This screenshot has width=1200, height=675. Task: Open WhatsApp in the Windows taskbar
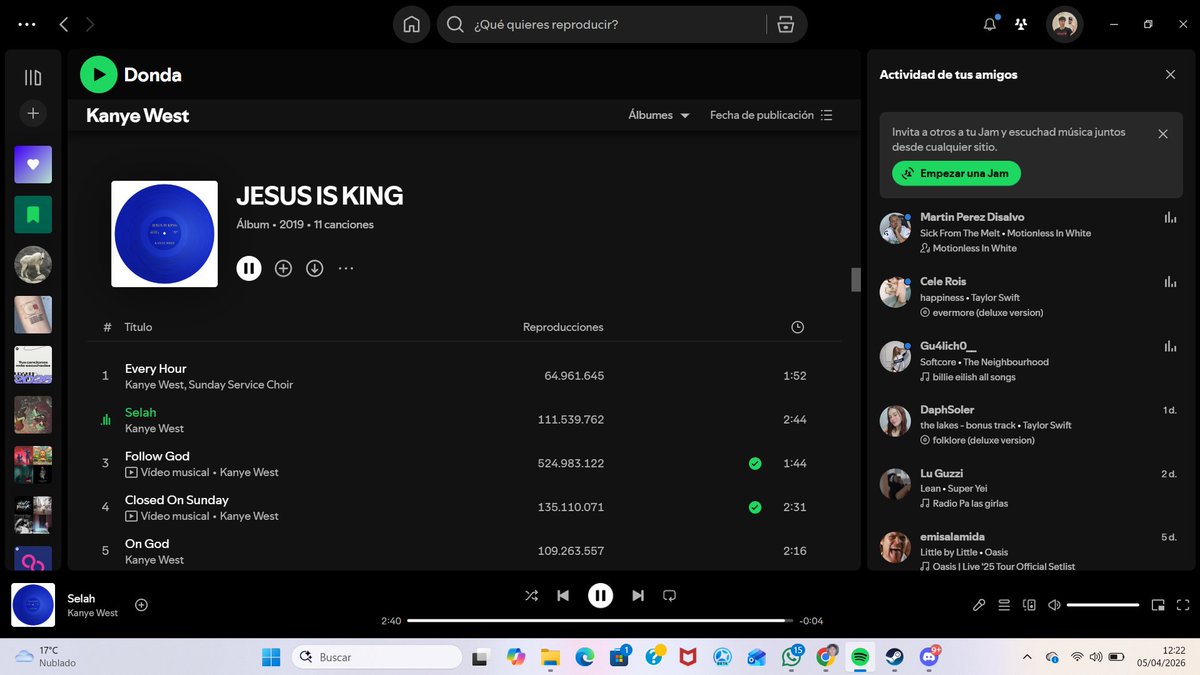click(792, 657)
